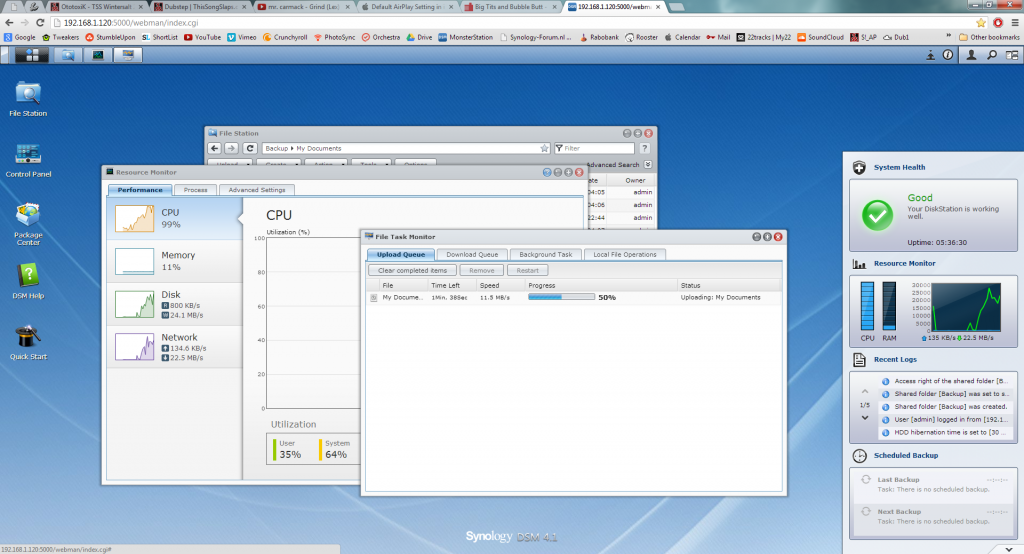Select the Local File Operations tab

(624, 255)
